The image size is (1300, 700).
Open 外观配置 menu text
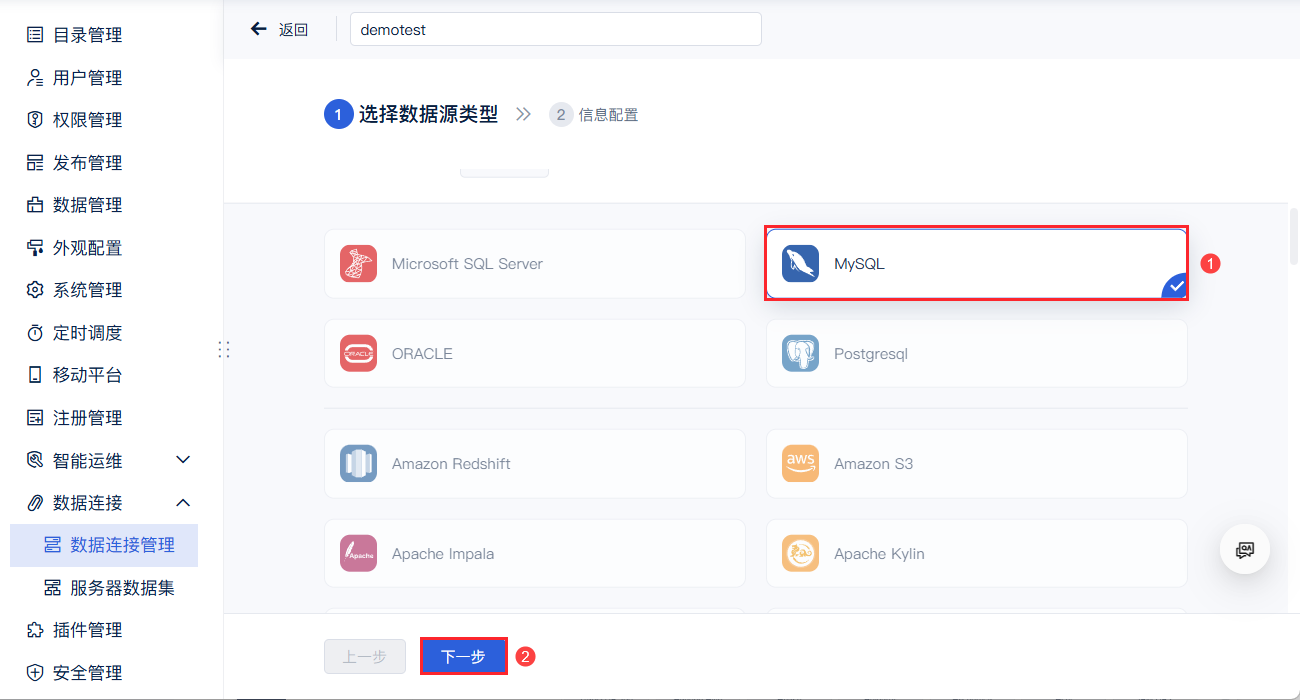click(x=88, y=248)
